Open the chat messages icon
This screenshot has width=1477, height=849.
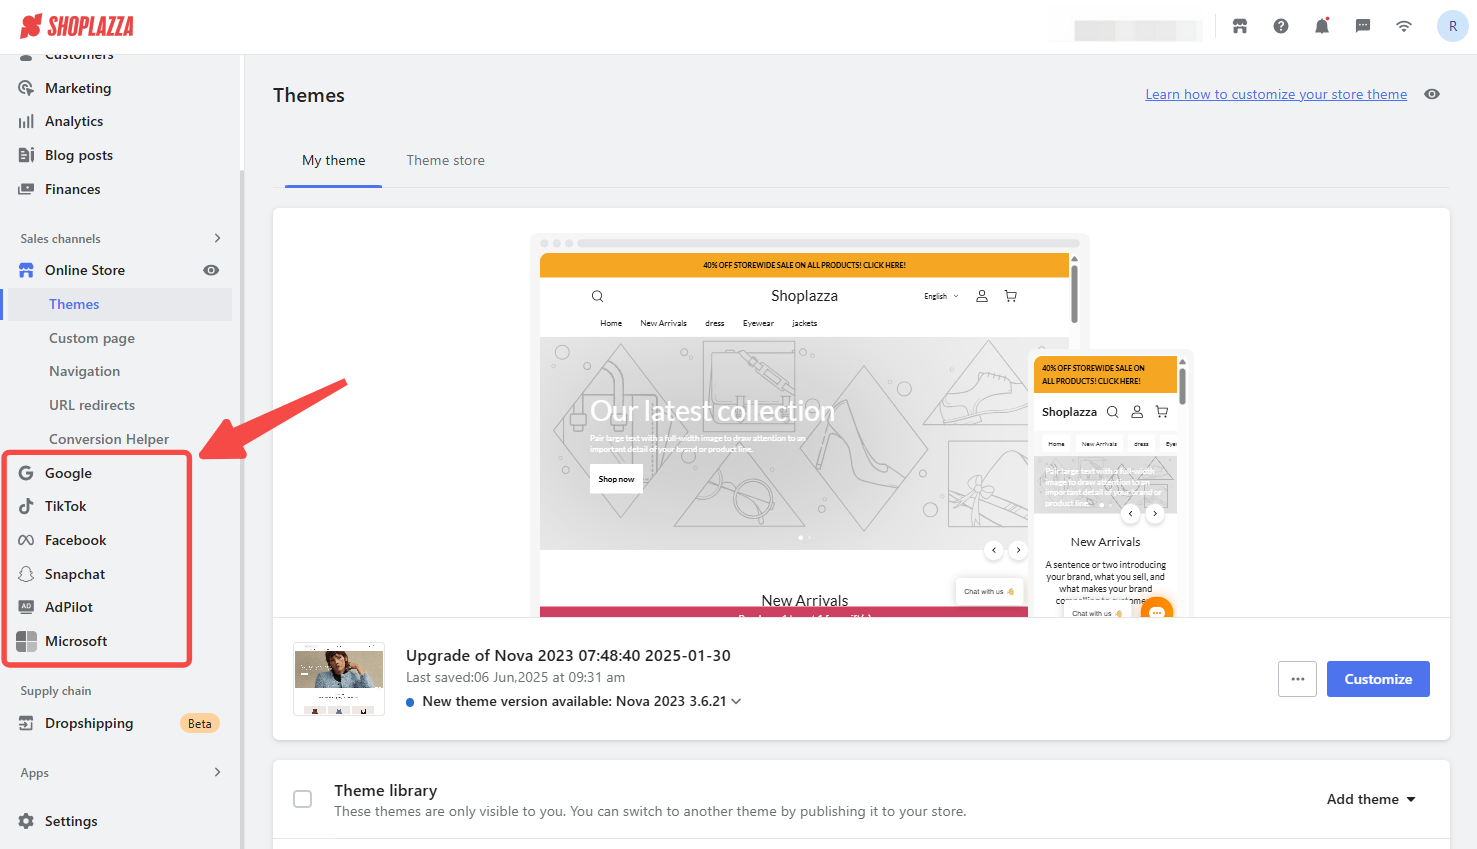pos(1363,26)
